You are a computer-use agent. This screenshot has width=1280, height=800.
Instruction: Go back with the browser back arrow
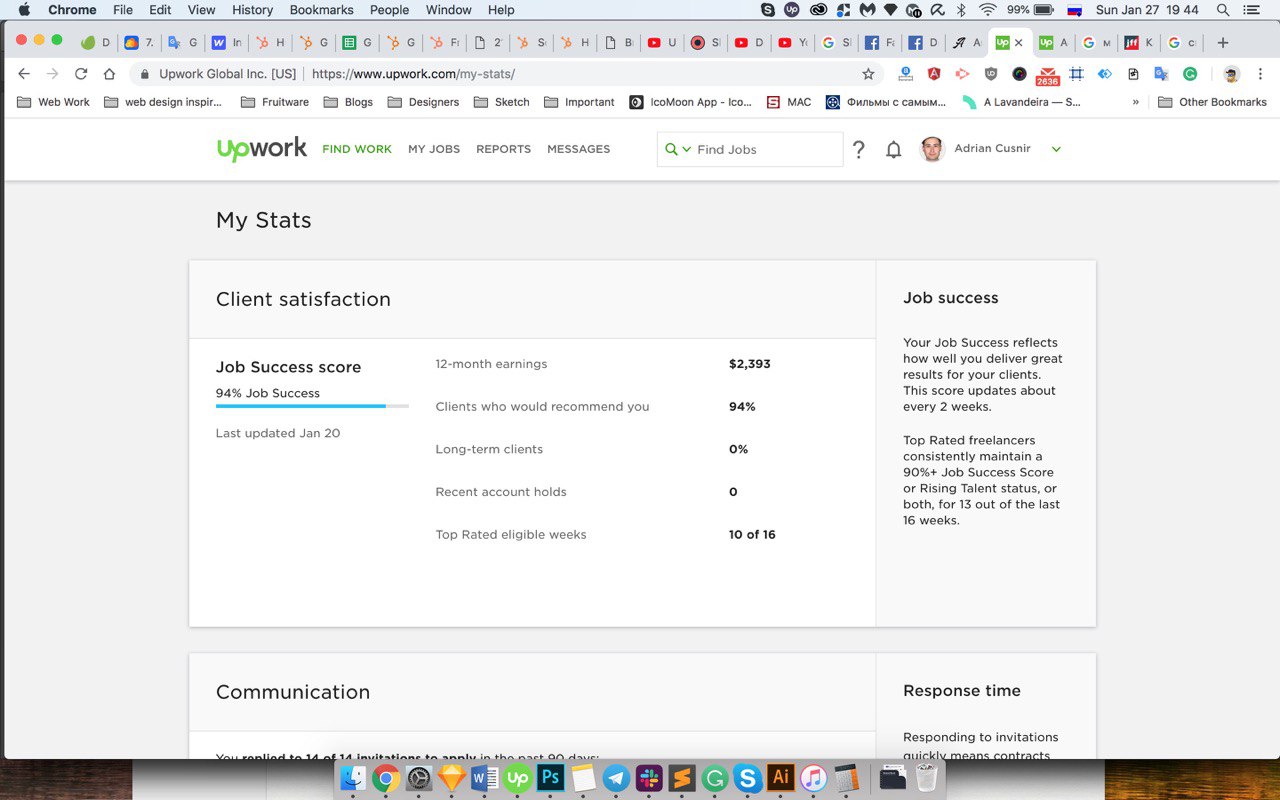(24, 74)
